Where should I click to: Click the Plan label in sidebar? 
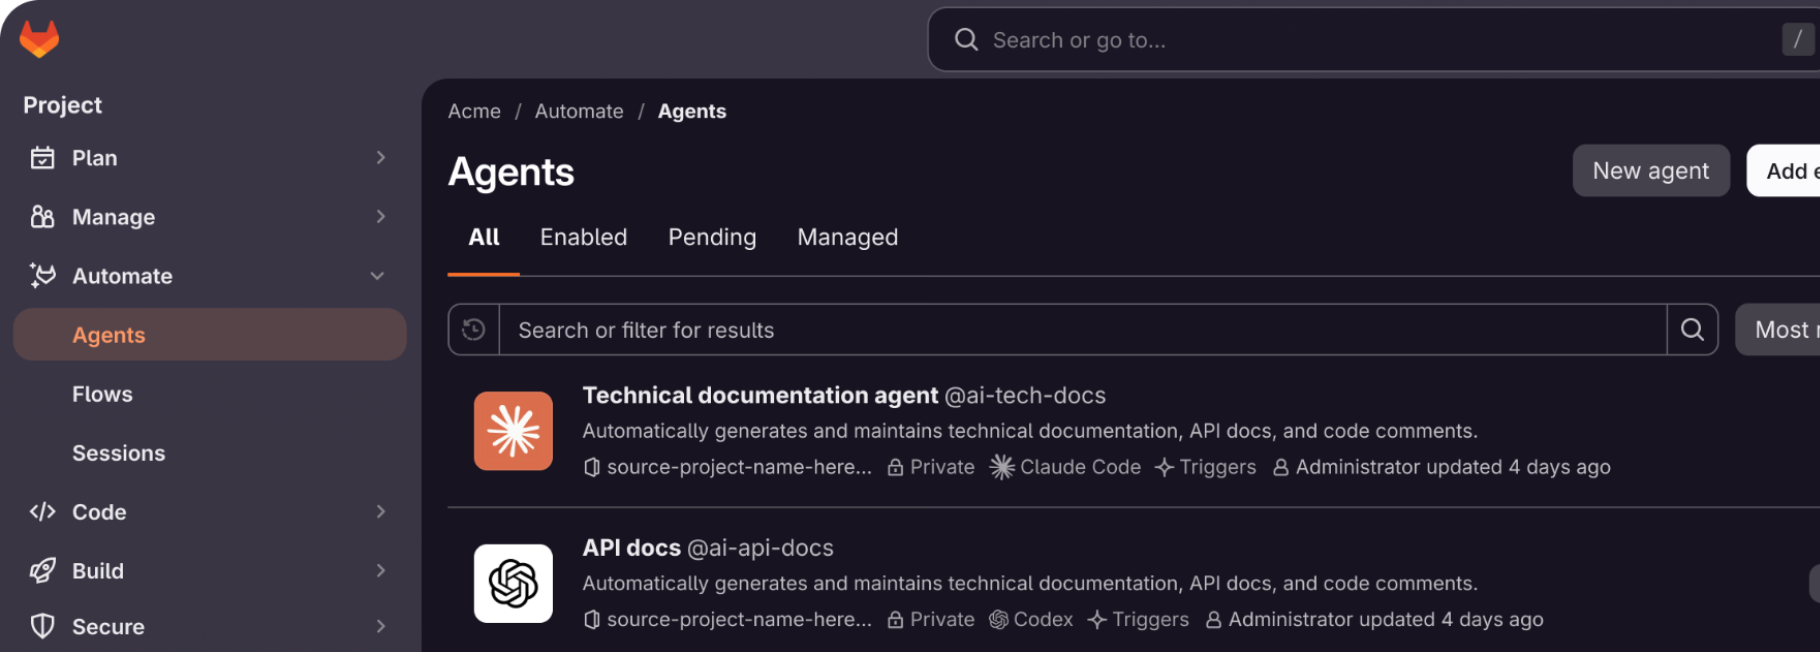pyautogui.click(x=95, y=158)
